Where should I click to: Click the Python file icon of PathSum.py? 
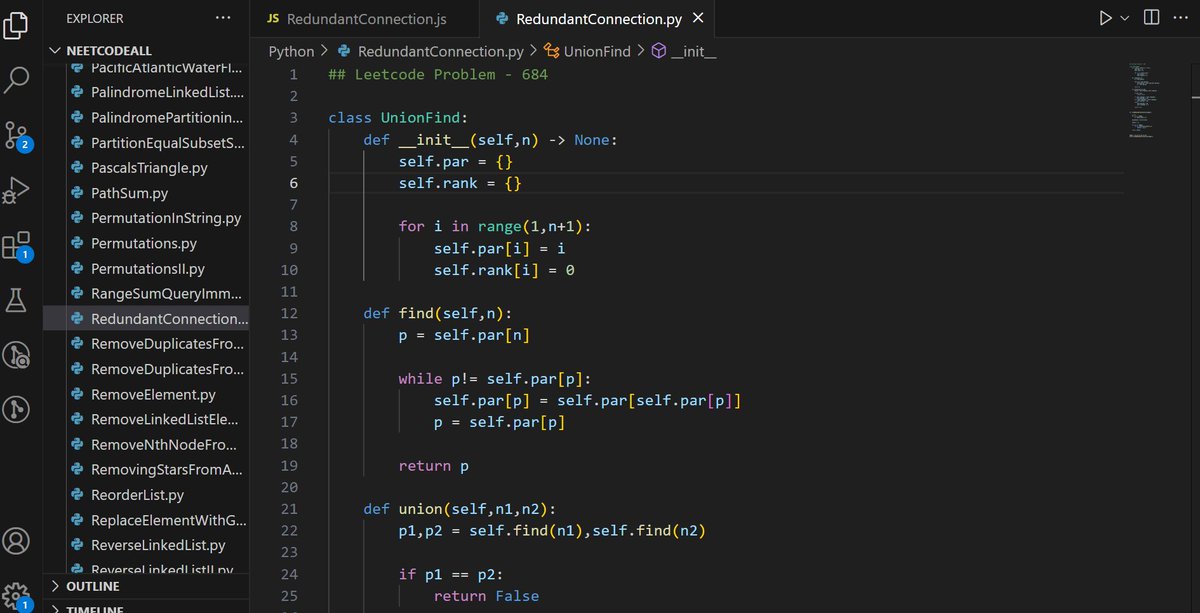point(77,193)
